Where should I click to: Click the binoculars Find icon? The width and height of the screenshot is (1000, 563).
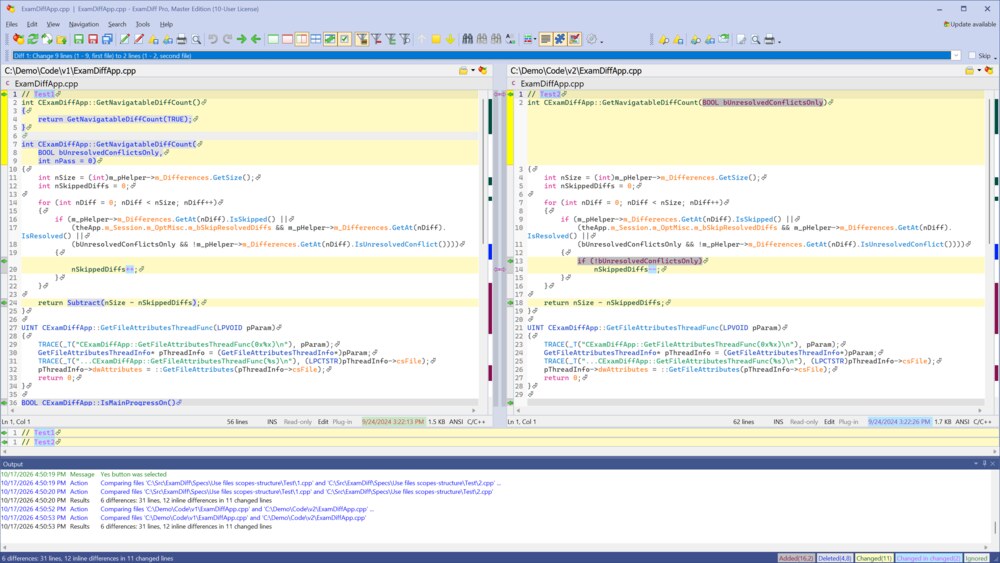point(467,40)
